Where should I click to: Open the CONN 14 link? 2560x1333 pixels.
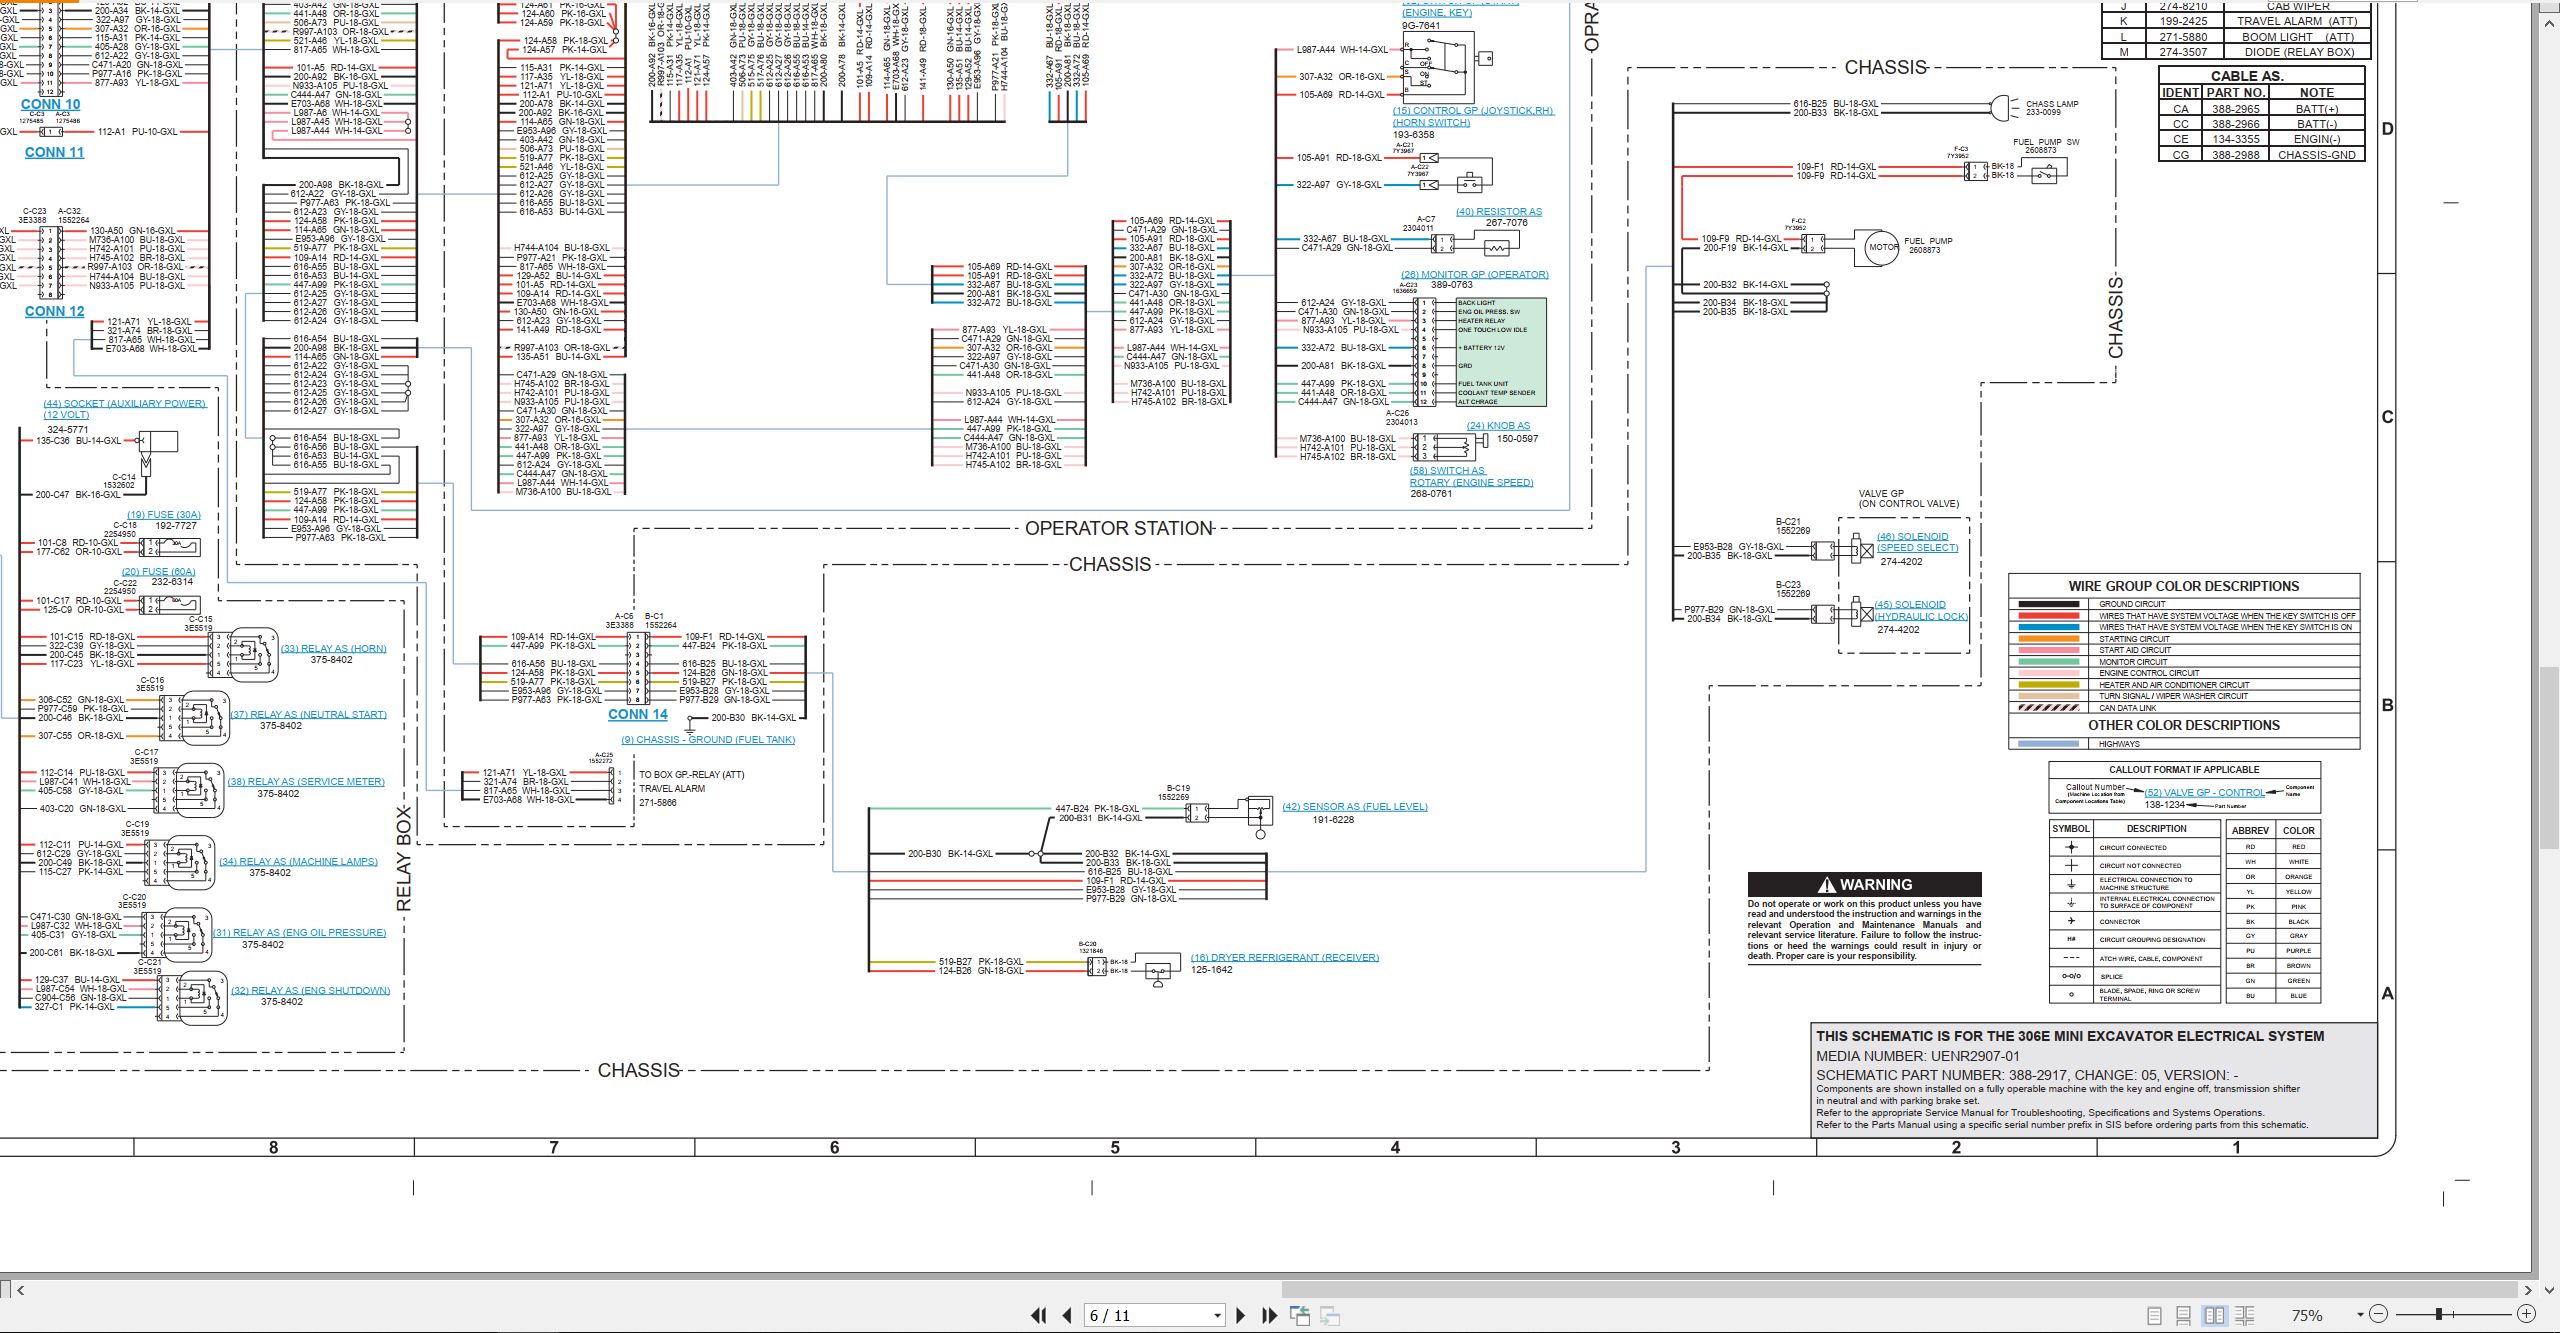point(638,714)
